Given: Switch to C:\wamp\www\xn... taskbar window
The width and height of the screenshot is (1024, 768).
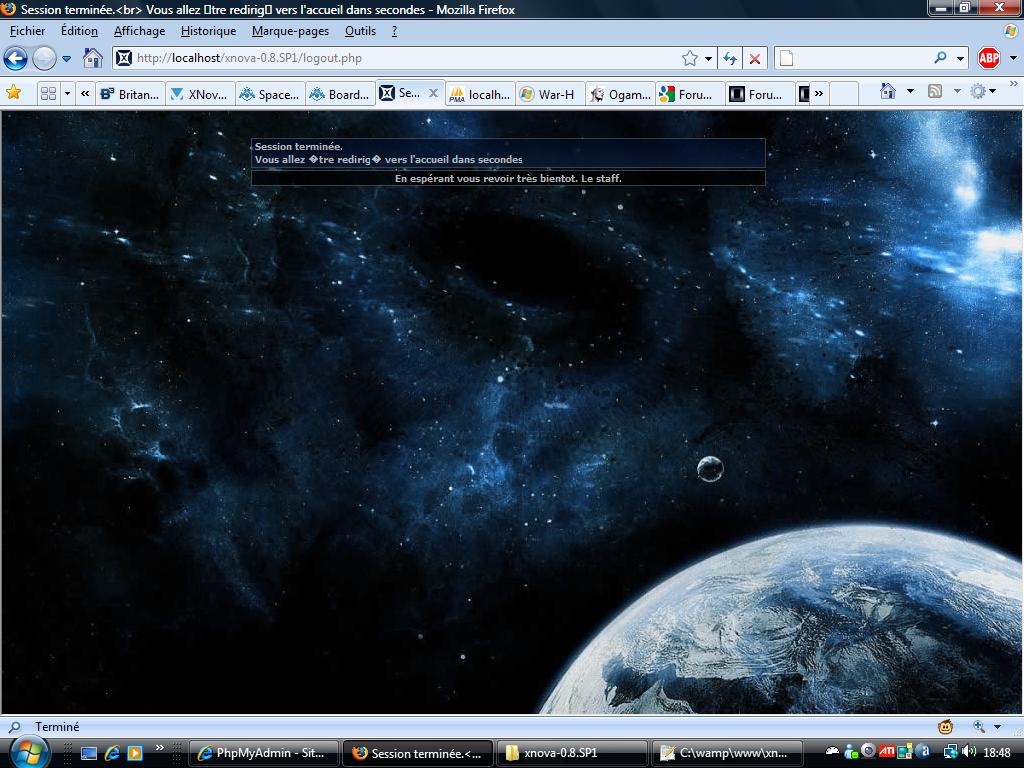Looking at the screenshot, I should click(x=726, y=753).
